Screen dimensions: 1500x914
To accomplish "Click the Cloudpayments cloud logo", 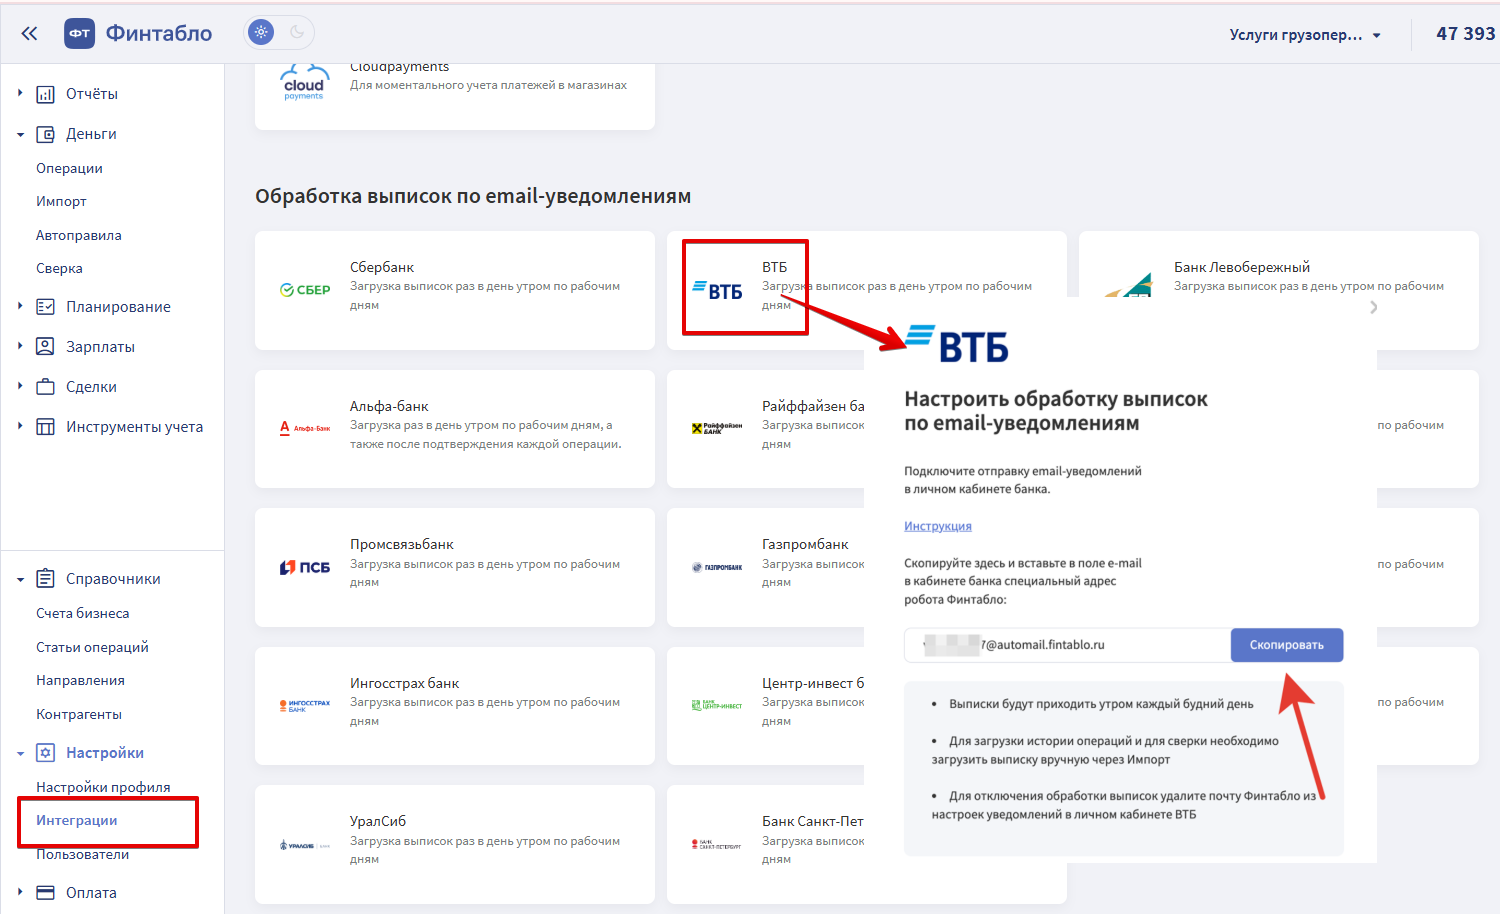I will (304, 82).
